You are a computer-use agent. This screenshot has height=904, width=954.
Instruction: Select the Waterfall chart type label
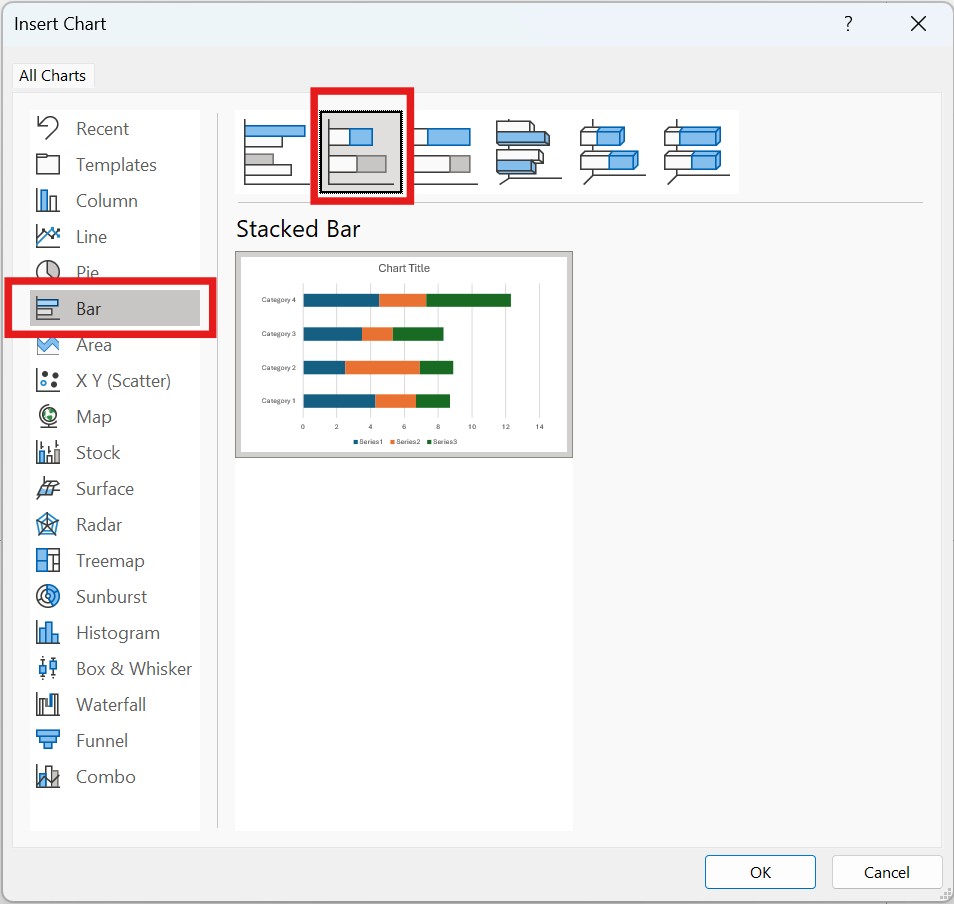tap(111, 704)
